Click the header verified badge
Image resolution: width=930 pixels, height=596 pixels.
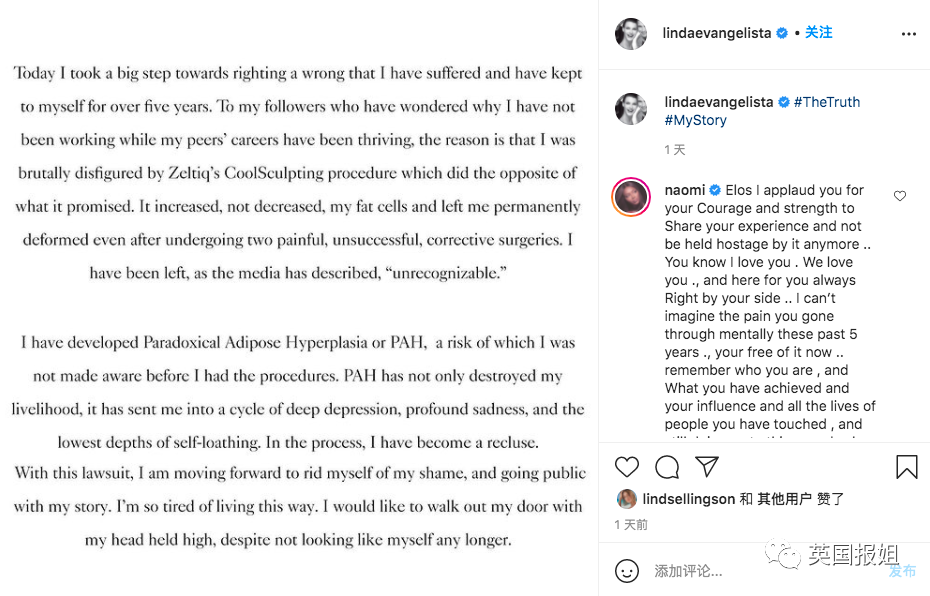[x=782, y=33]
